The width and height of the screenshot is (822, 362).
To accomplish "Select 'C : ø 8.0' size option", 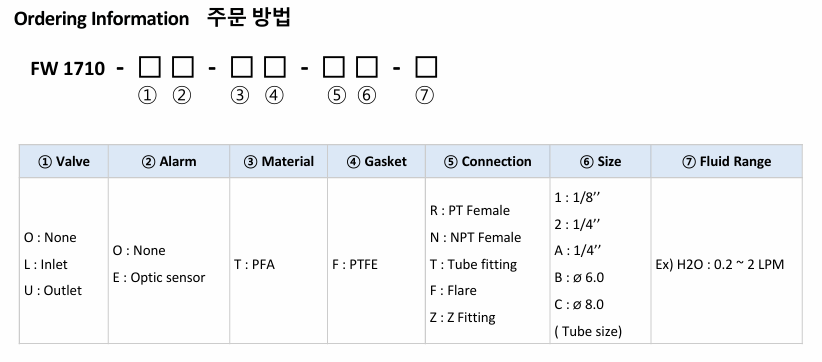I will coord(579,304).
